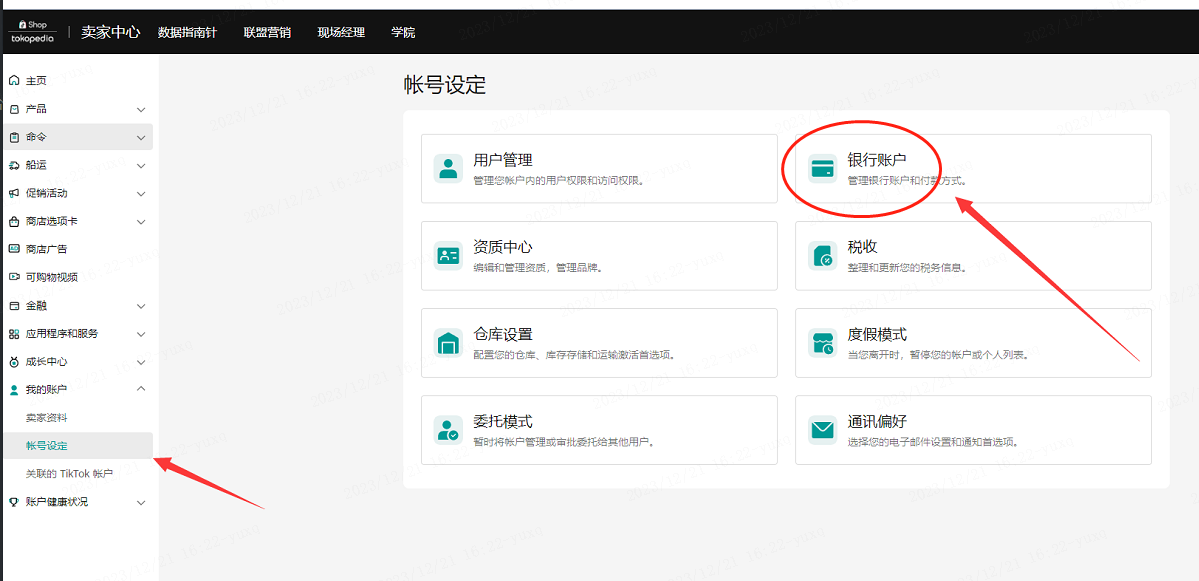Click the 度假模式 calendar icon
The image size is (1199, 581).
822,343
